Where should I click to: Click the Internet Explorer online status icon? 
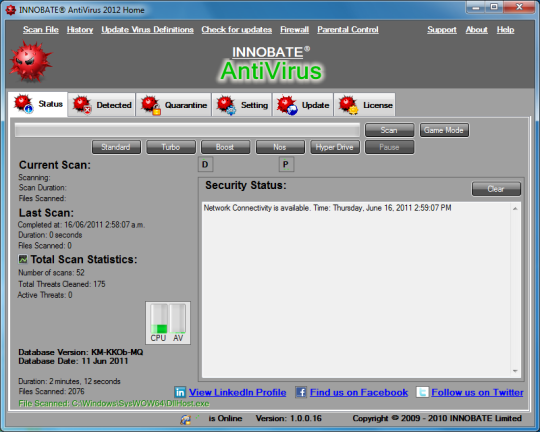pos(186,419)
